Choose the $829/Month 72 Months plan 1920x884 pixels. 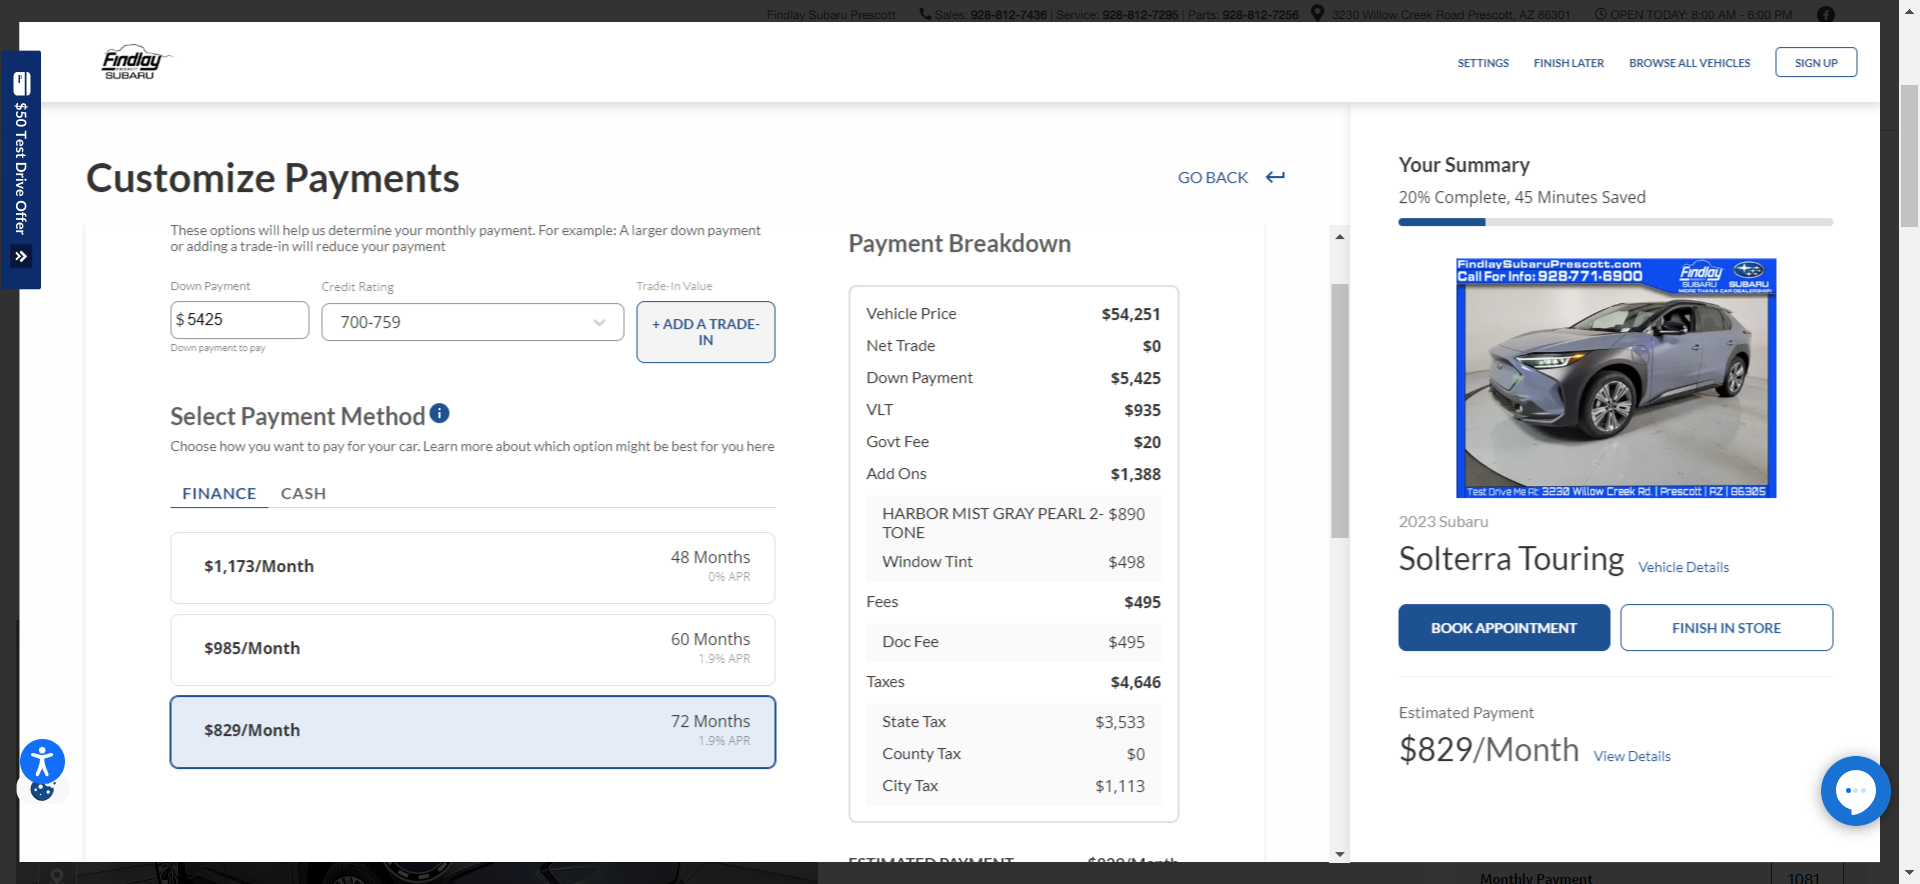pyautogui.click(x=472, y=731)
